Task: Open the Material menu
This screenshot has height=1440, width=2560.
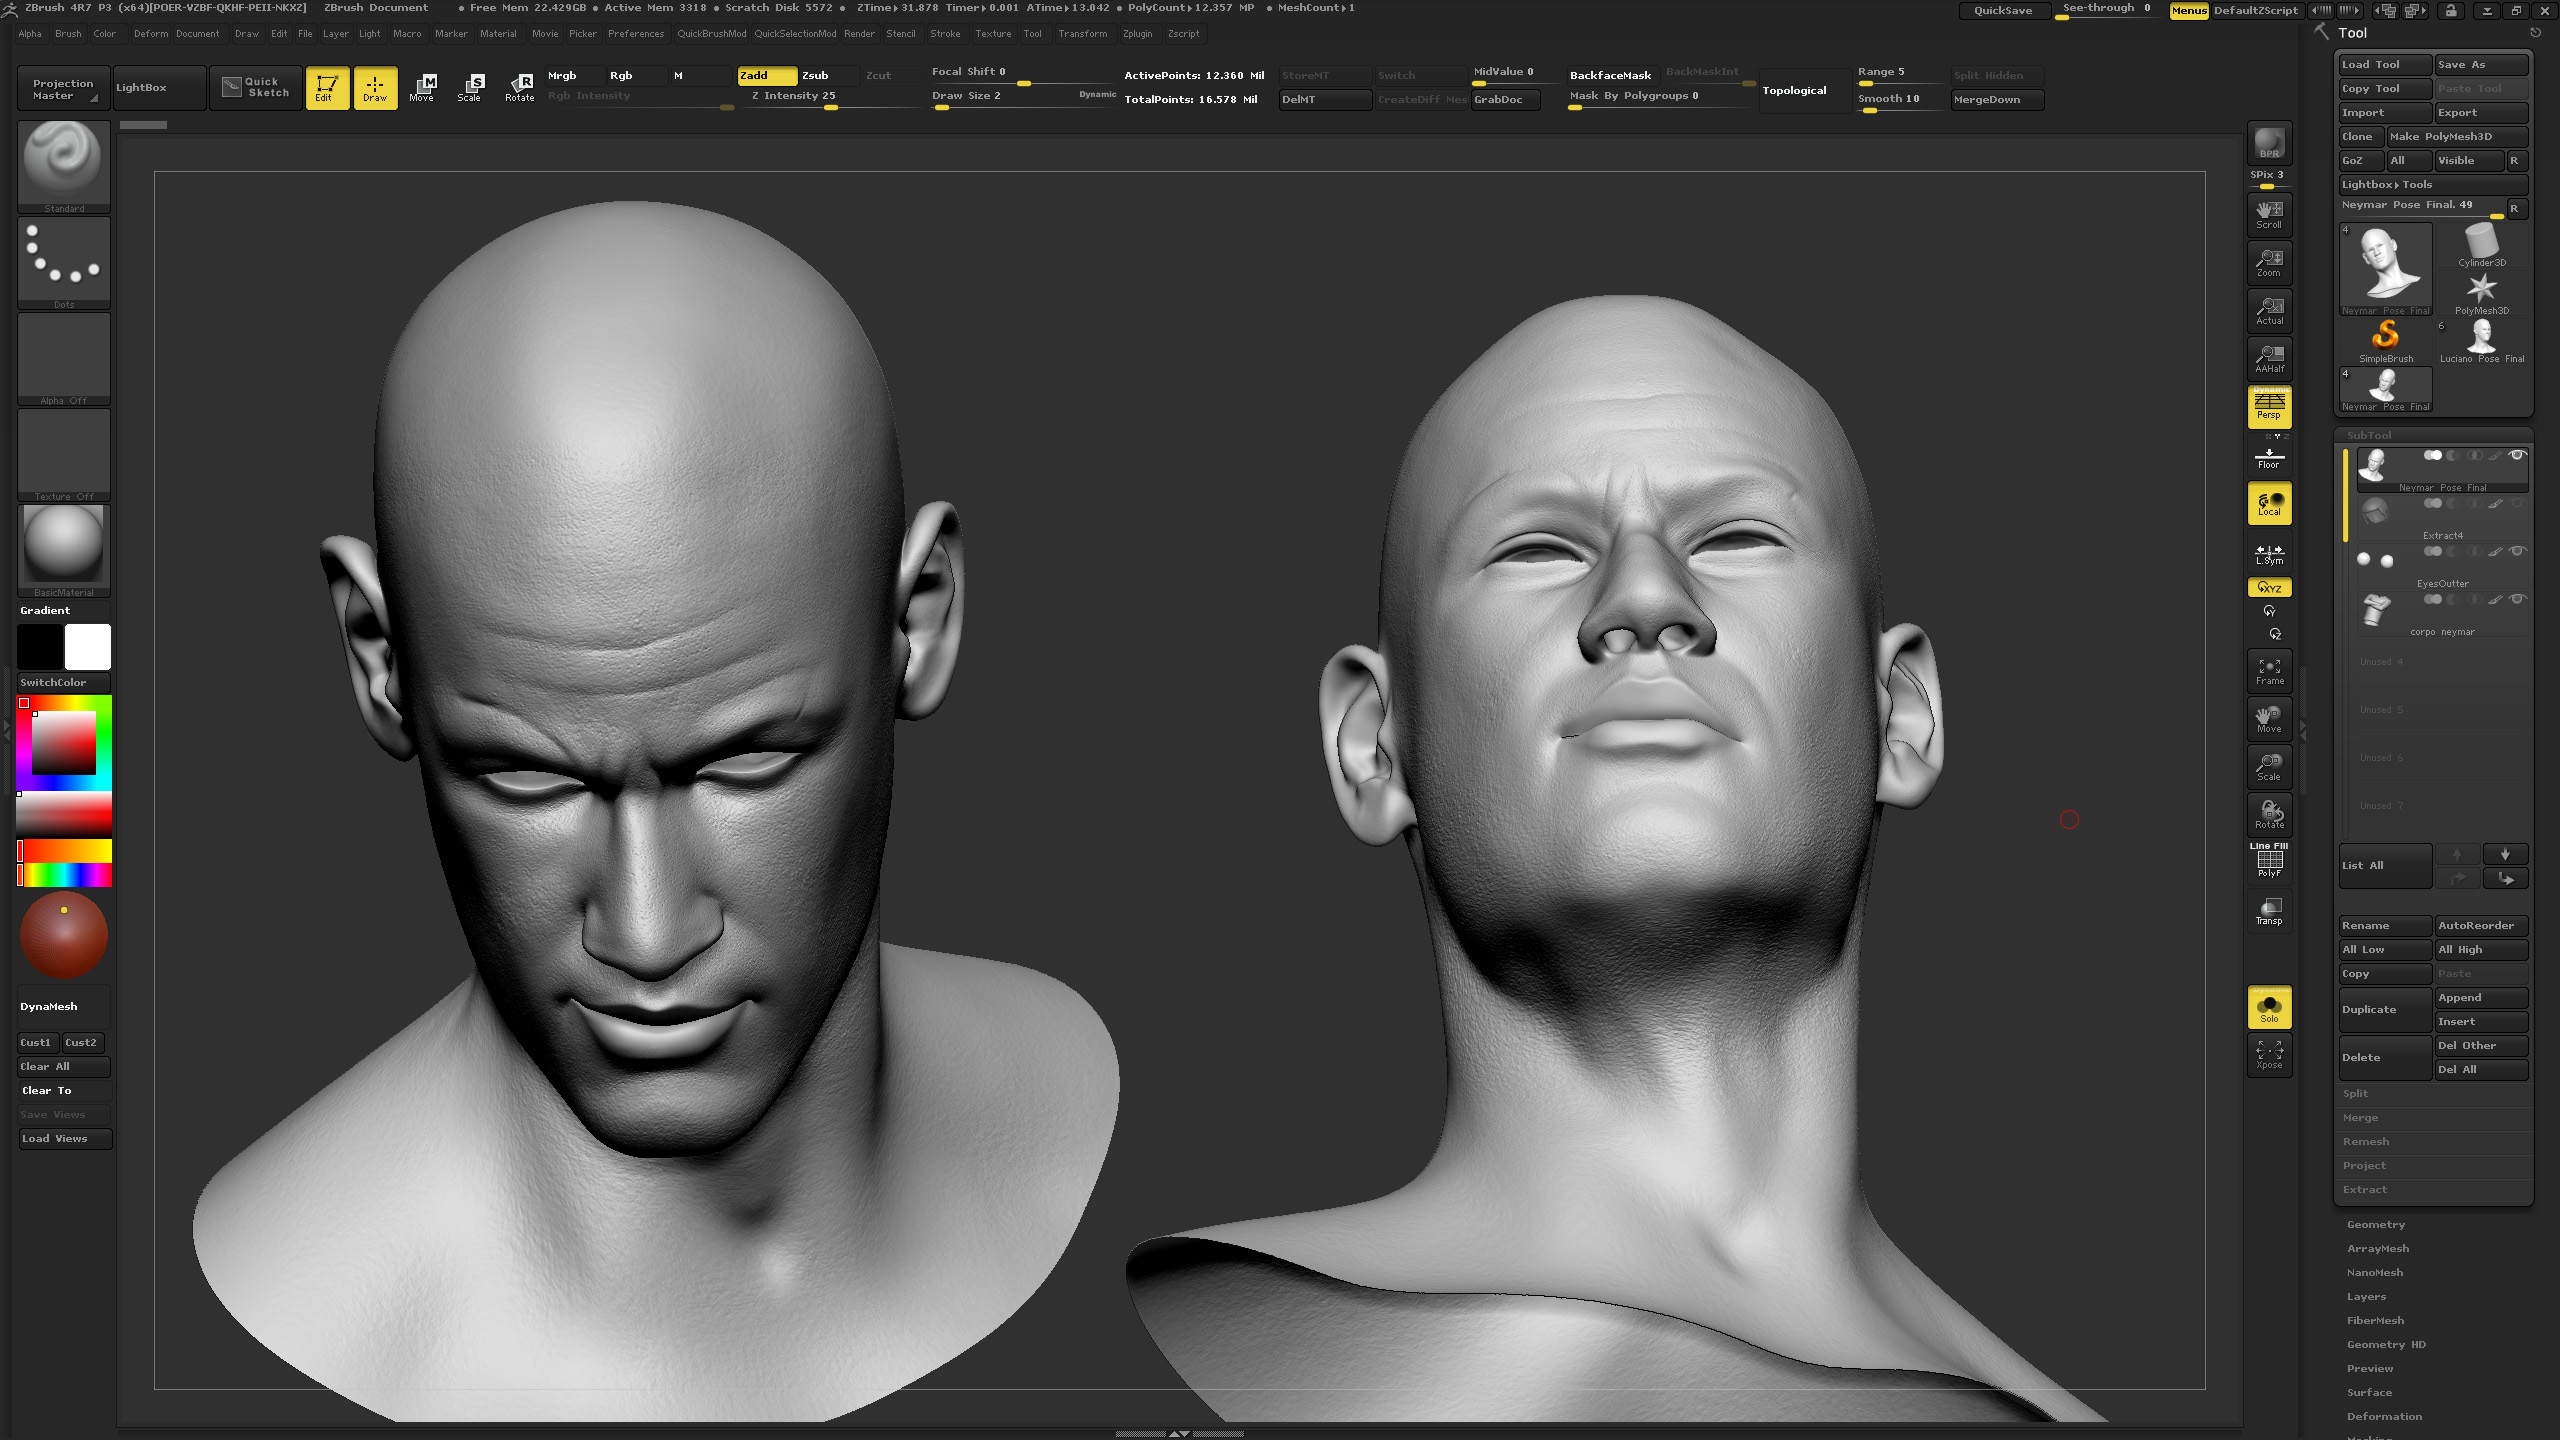Action: [x=498, y=34]
